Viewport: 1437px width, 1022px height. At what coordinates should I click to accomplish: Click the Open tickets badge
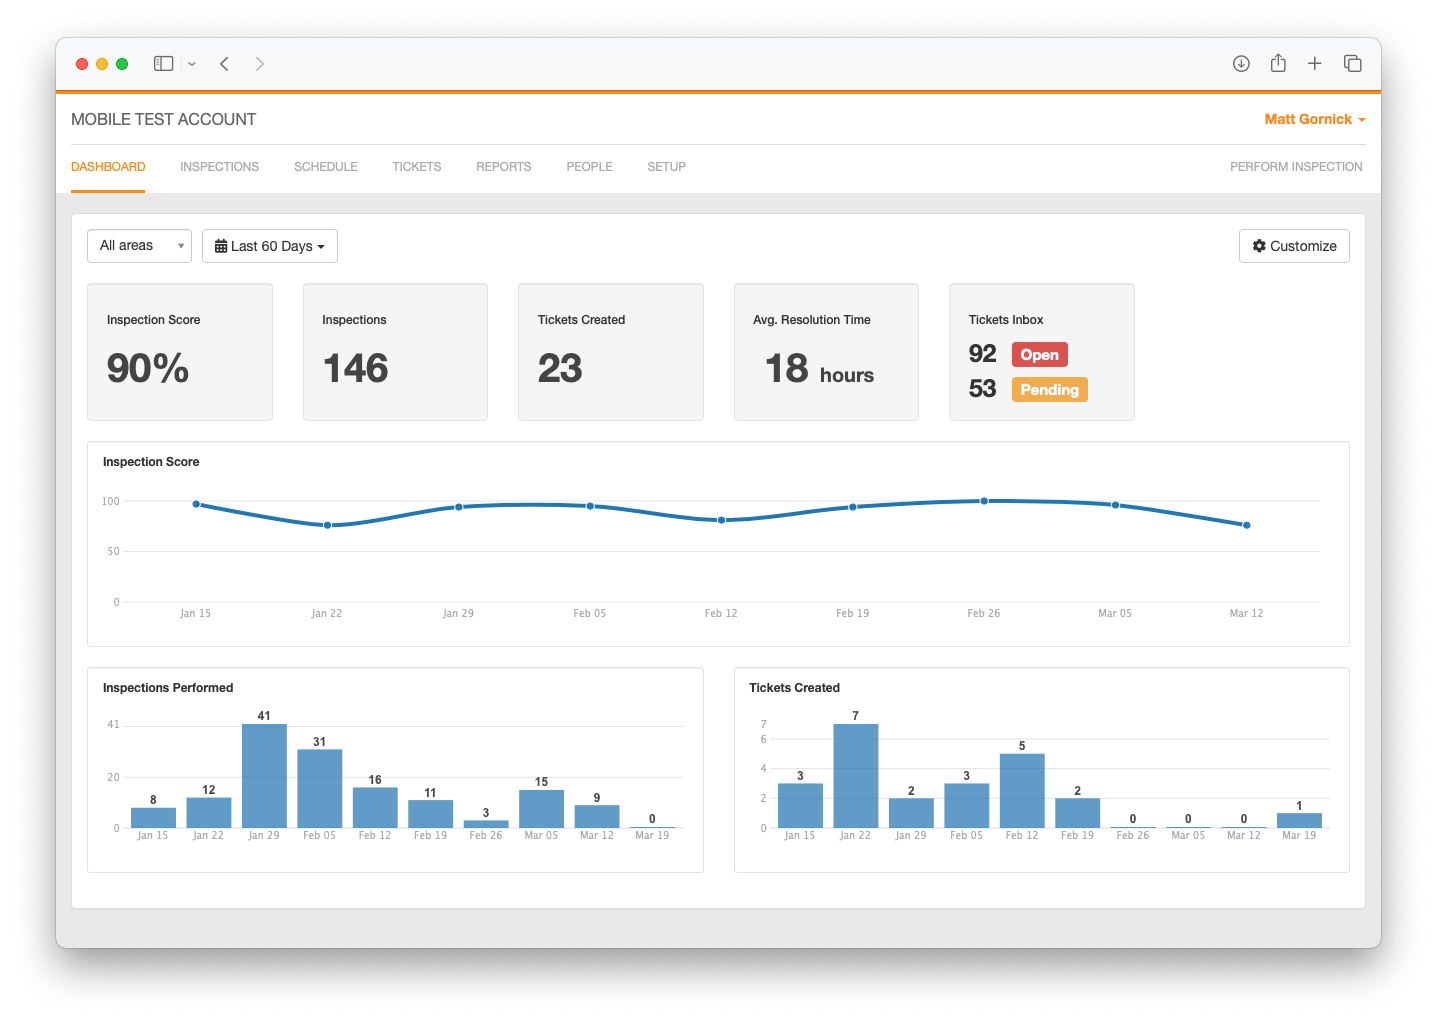pyautogui.click(x=1039, y=354)
